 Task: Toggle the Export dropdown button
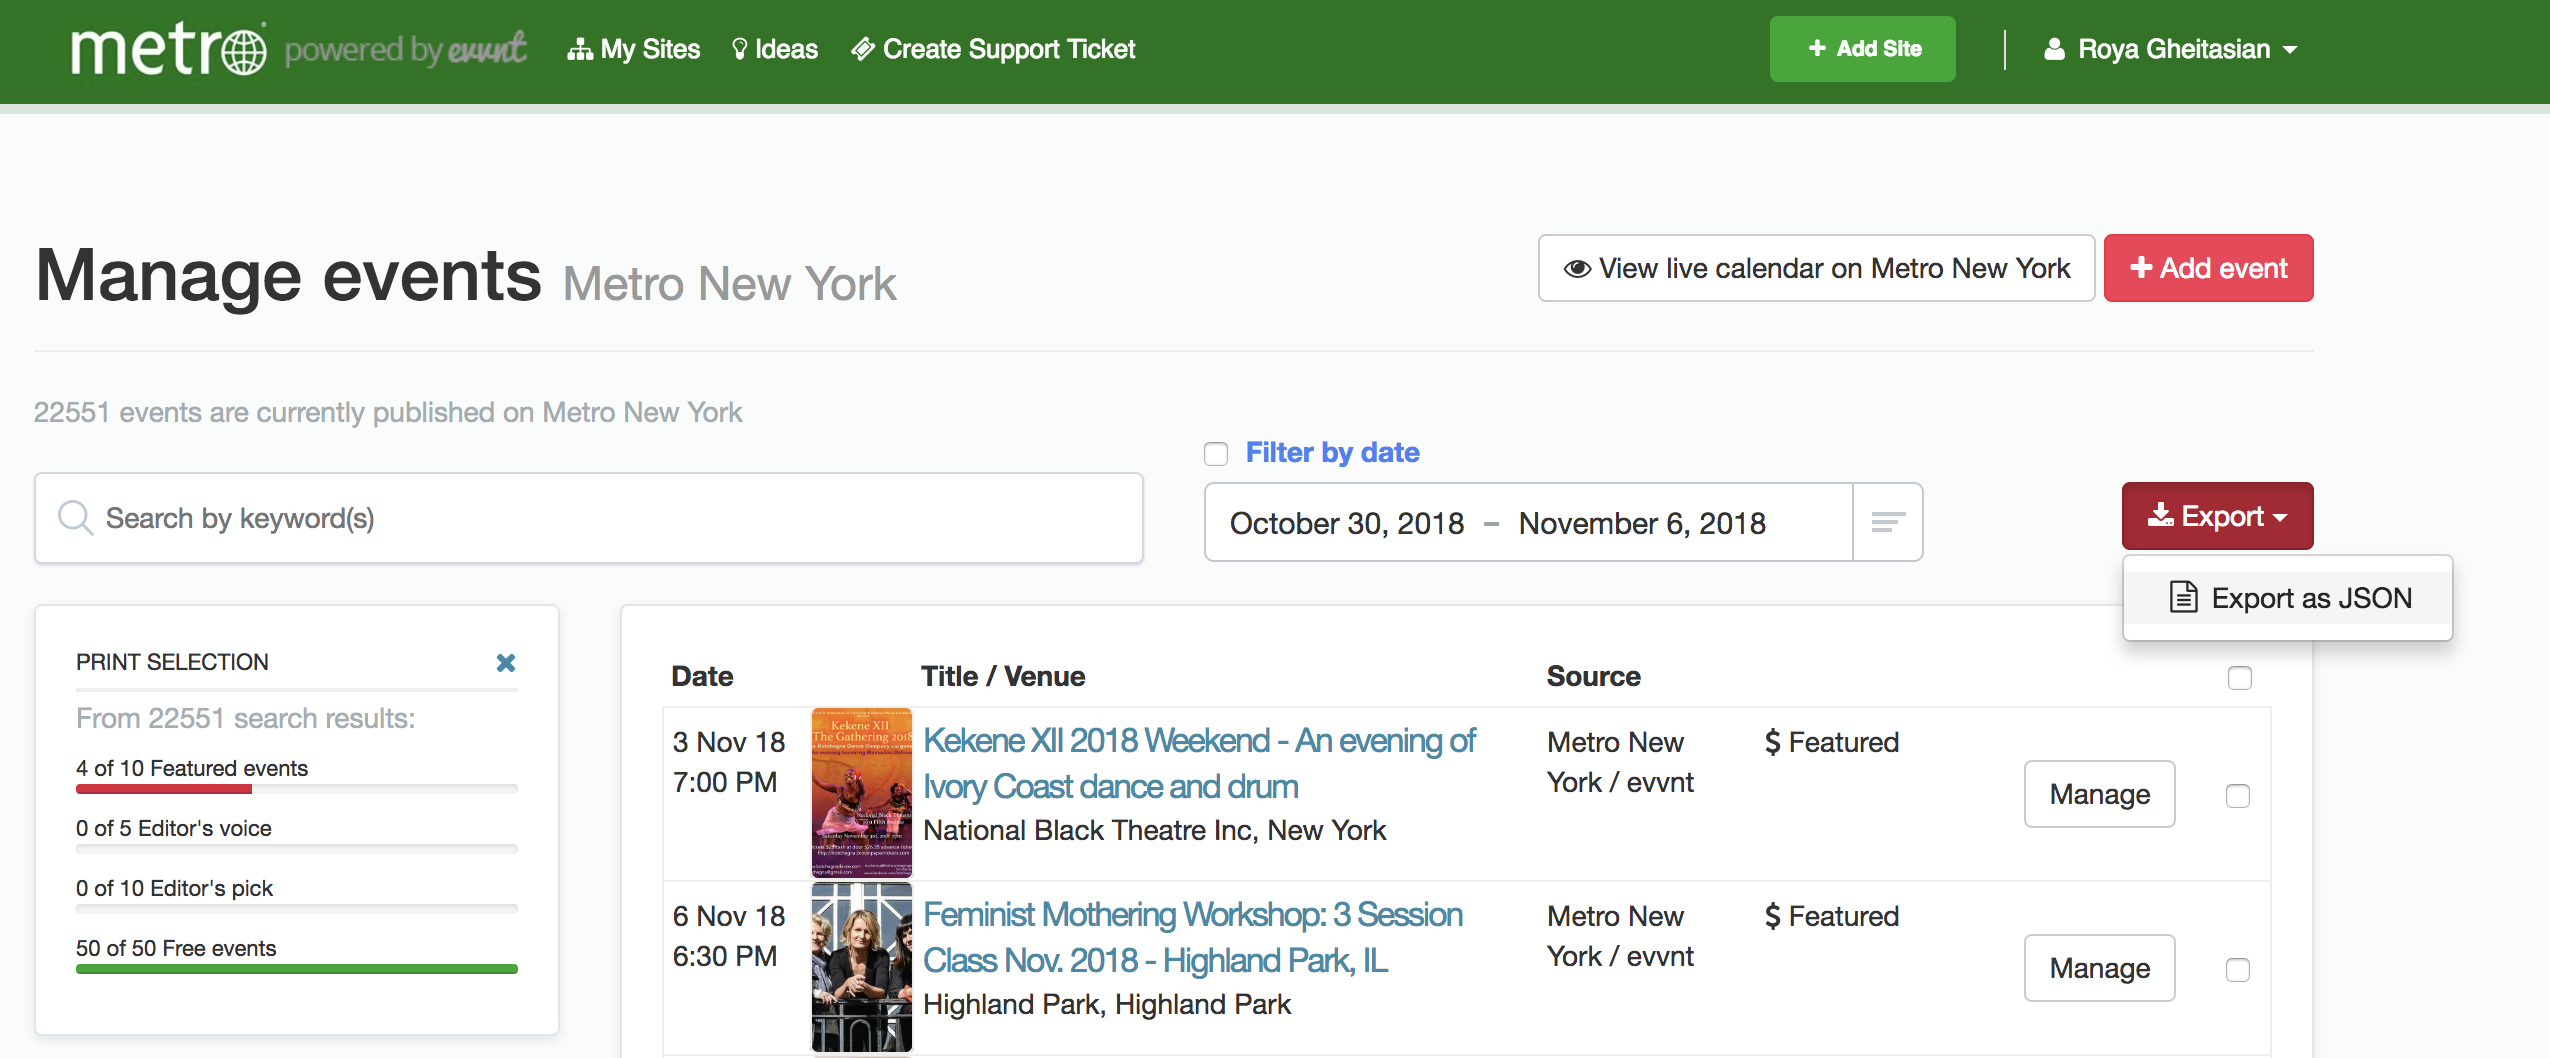click(x=2217, y=516)
